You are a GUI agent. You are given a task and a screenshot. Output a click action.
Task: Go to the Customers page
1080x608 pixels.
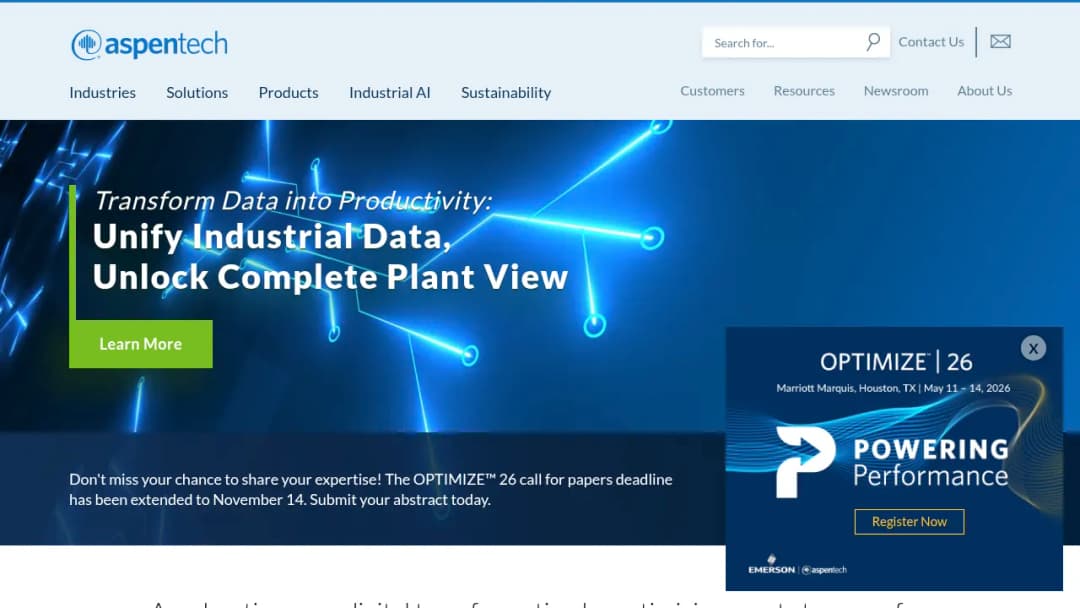(712, 91)
